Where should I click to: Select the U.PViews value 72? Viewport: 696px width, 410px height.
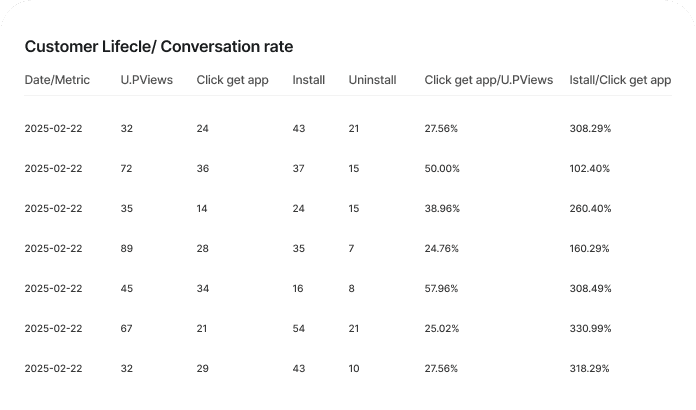click(x=126, y=169)
